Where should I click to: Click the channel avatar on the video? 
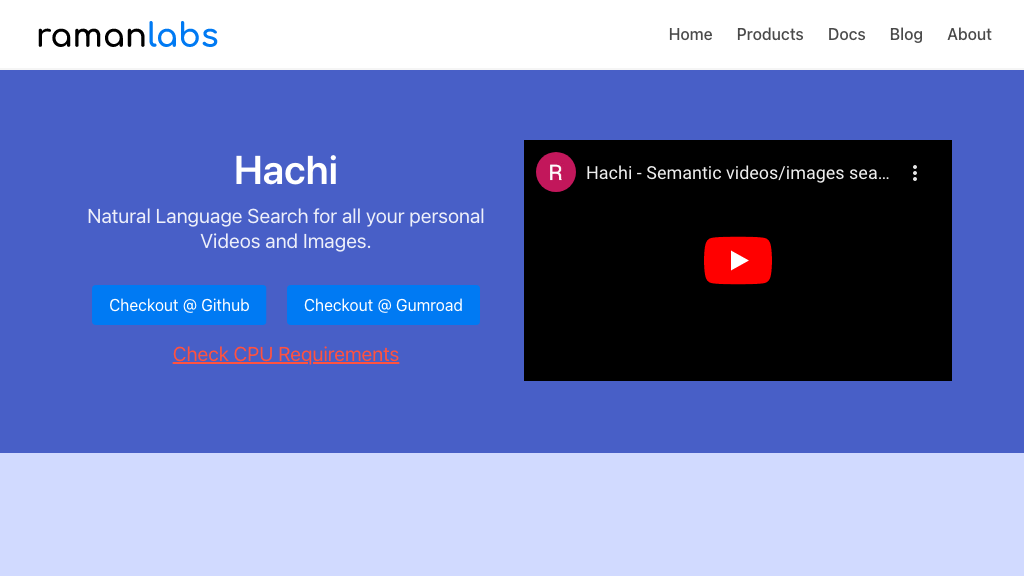(x=556, y=172)
